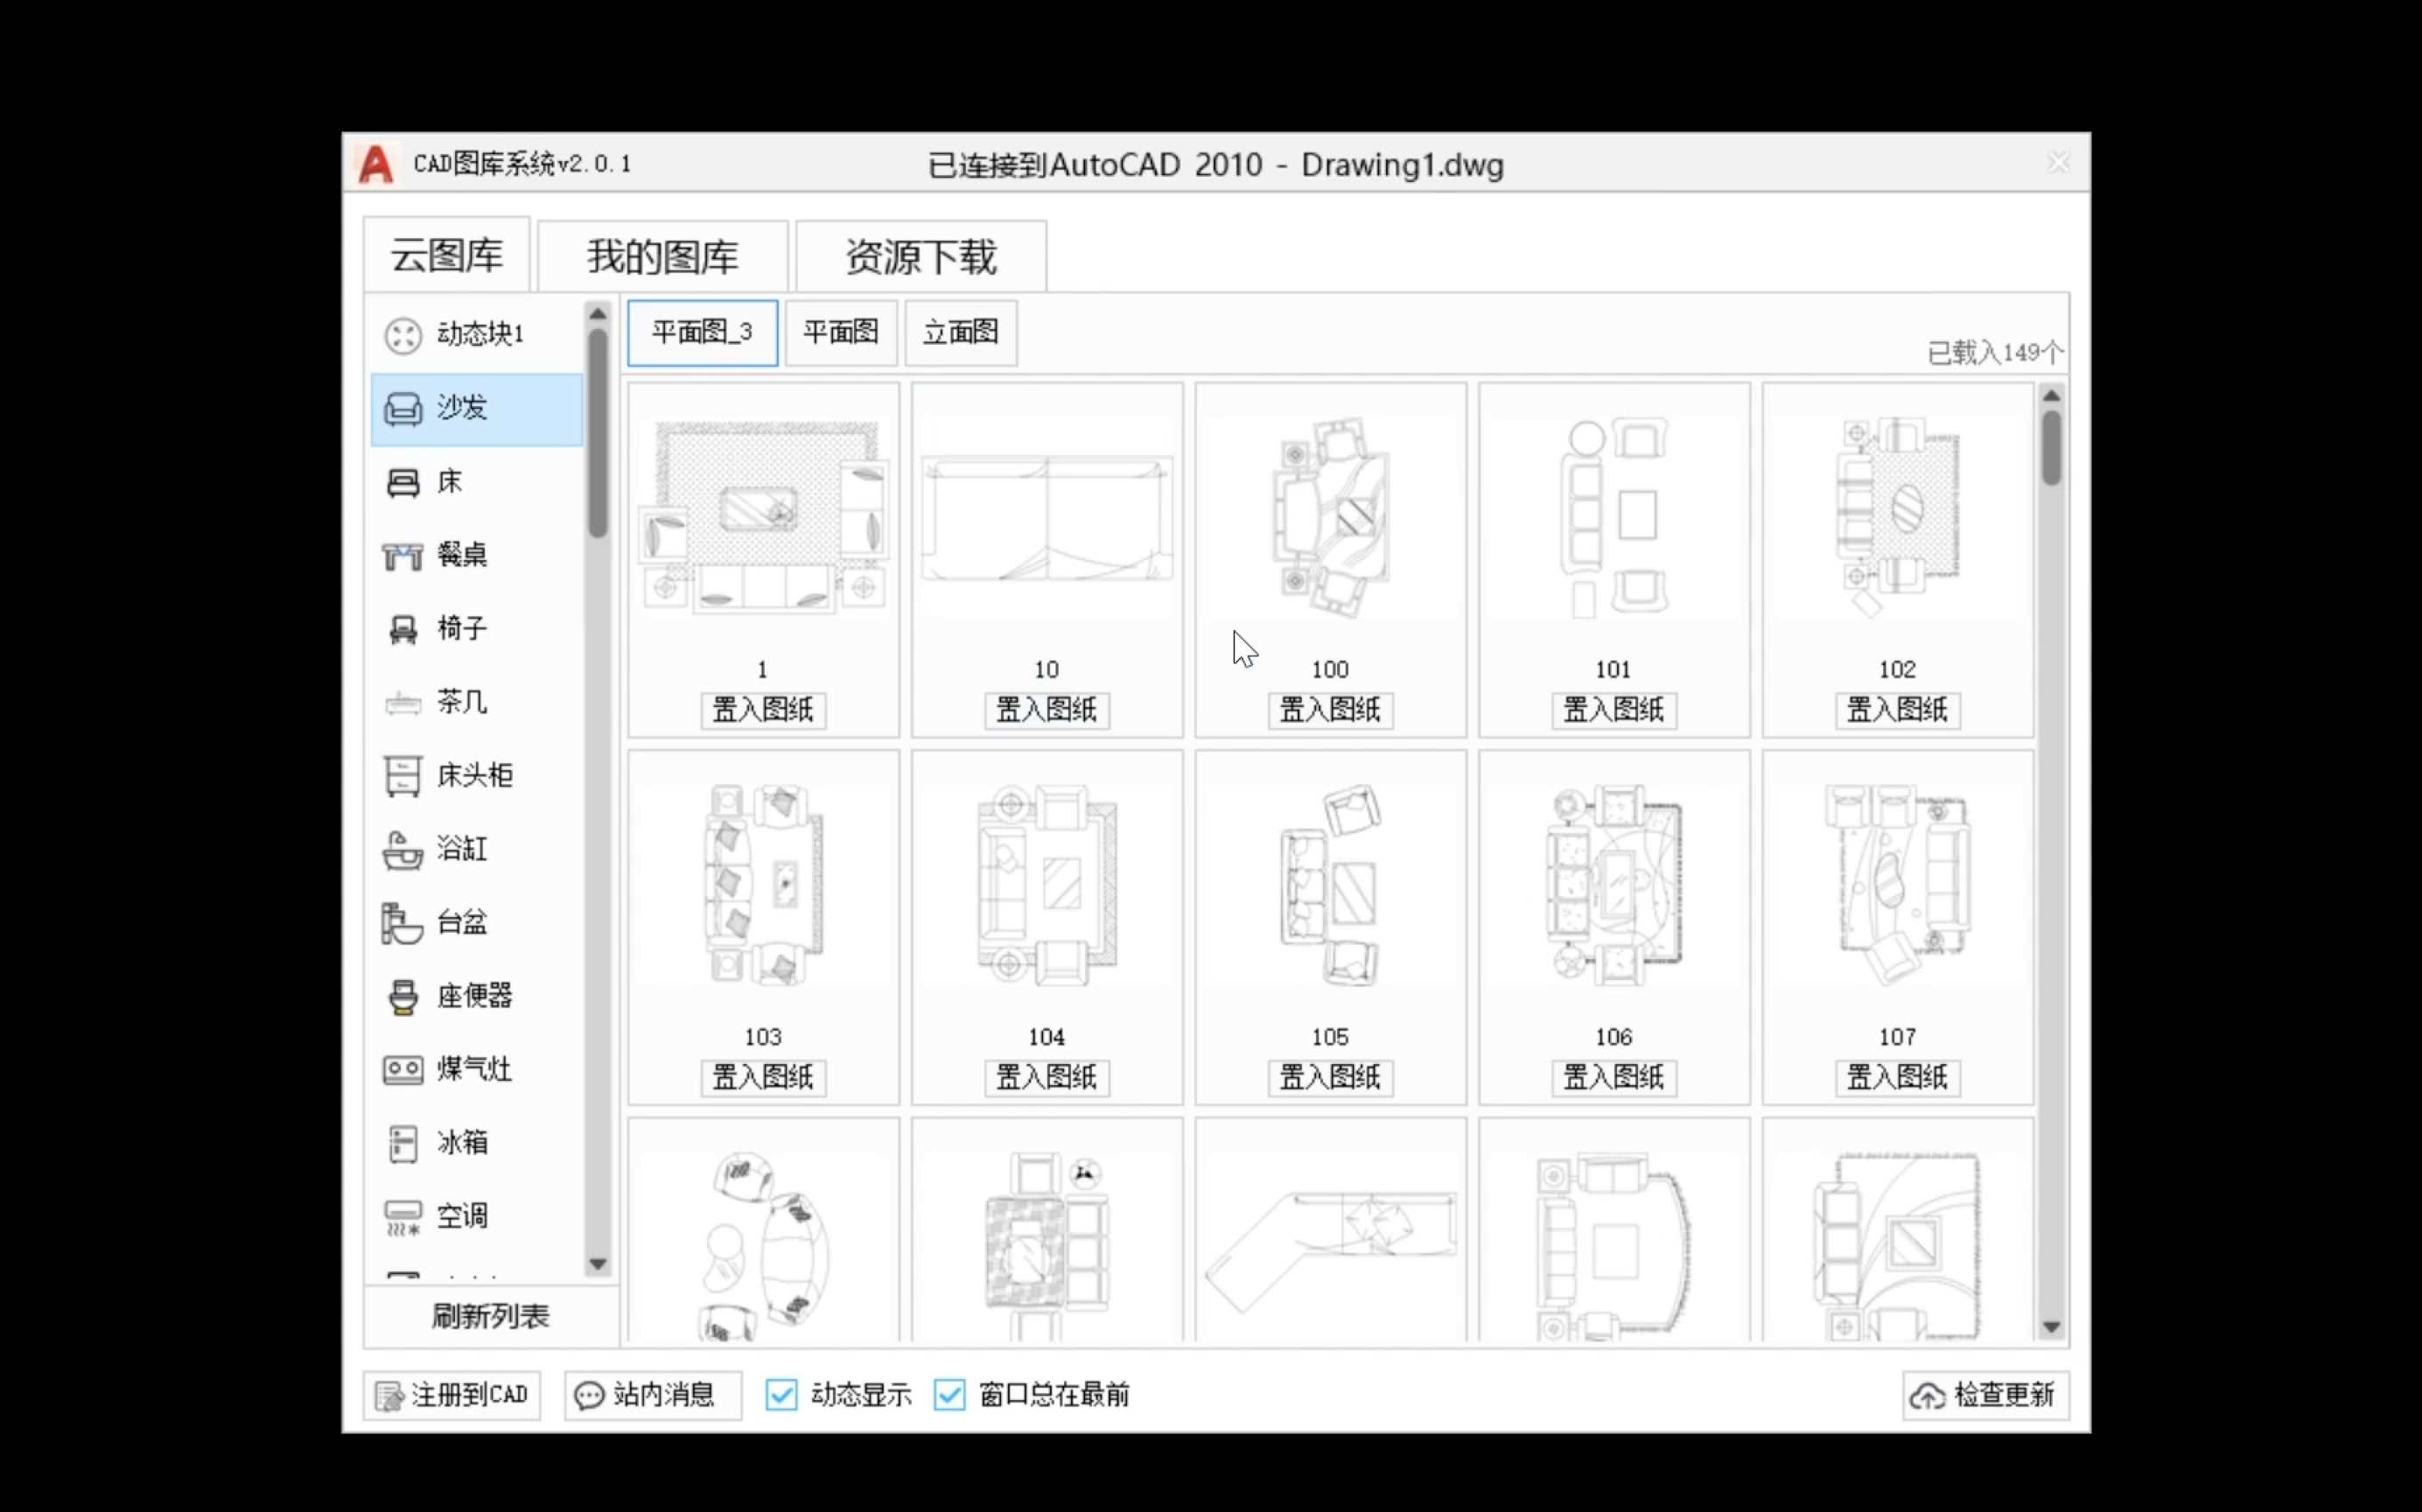Image resolution: width=2422 pixels, height=1512 pixels.
Task: Switch to the 平面图 sub-tab
Action: (x=841, y=332)
